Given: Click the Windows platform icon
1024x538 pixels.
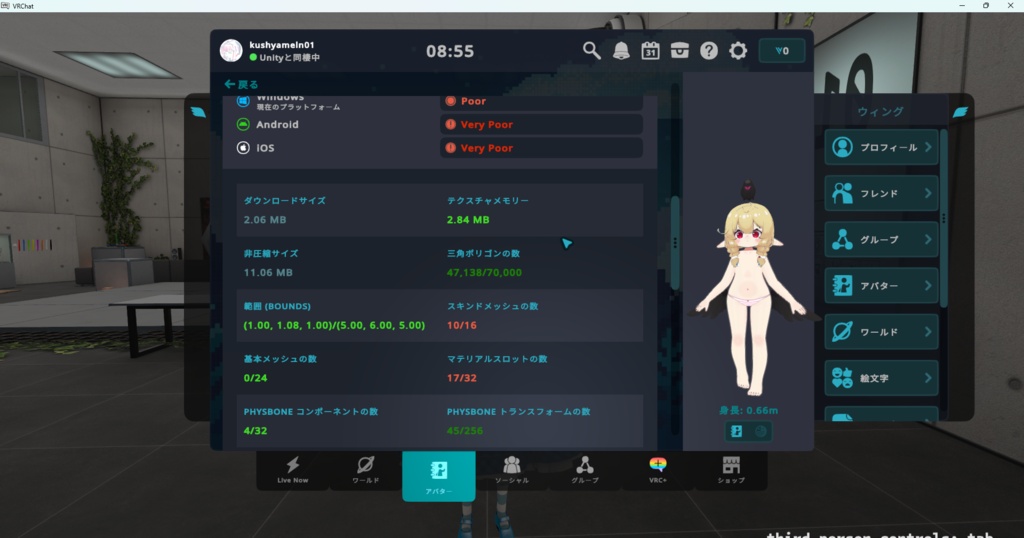Looking at the screenshot, I should tap(243, 101).
